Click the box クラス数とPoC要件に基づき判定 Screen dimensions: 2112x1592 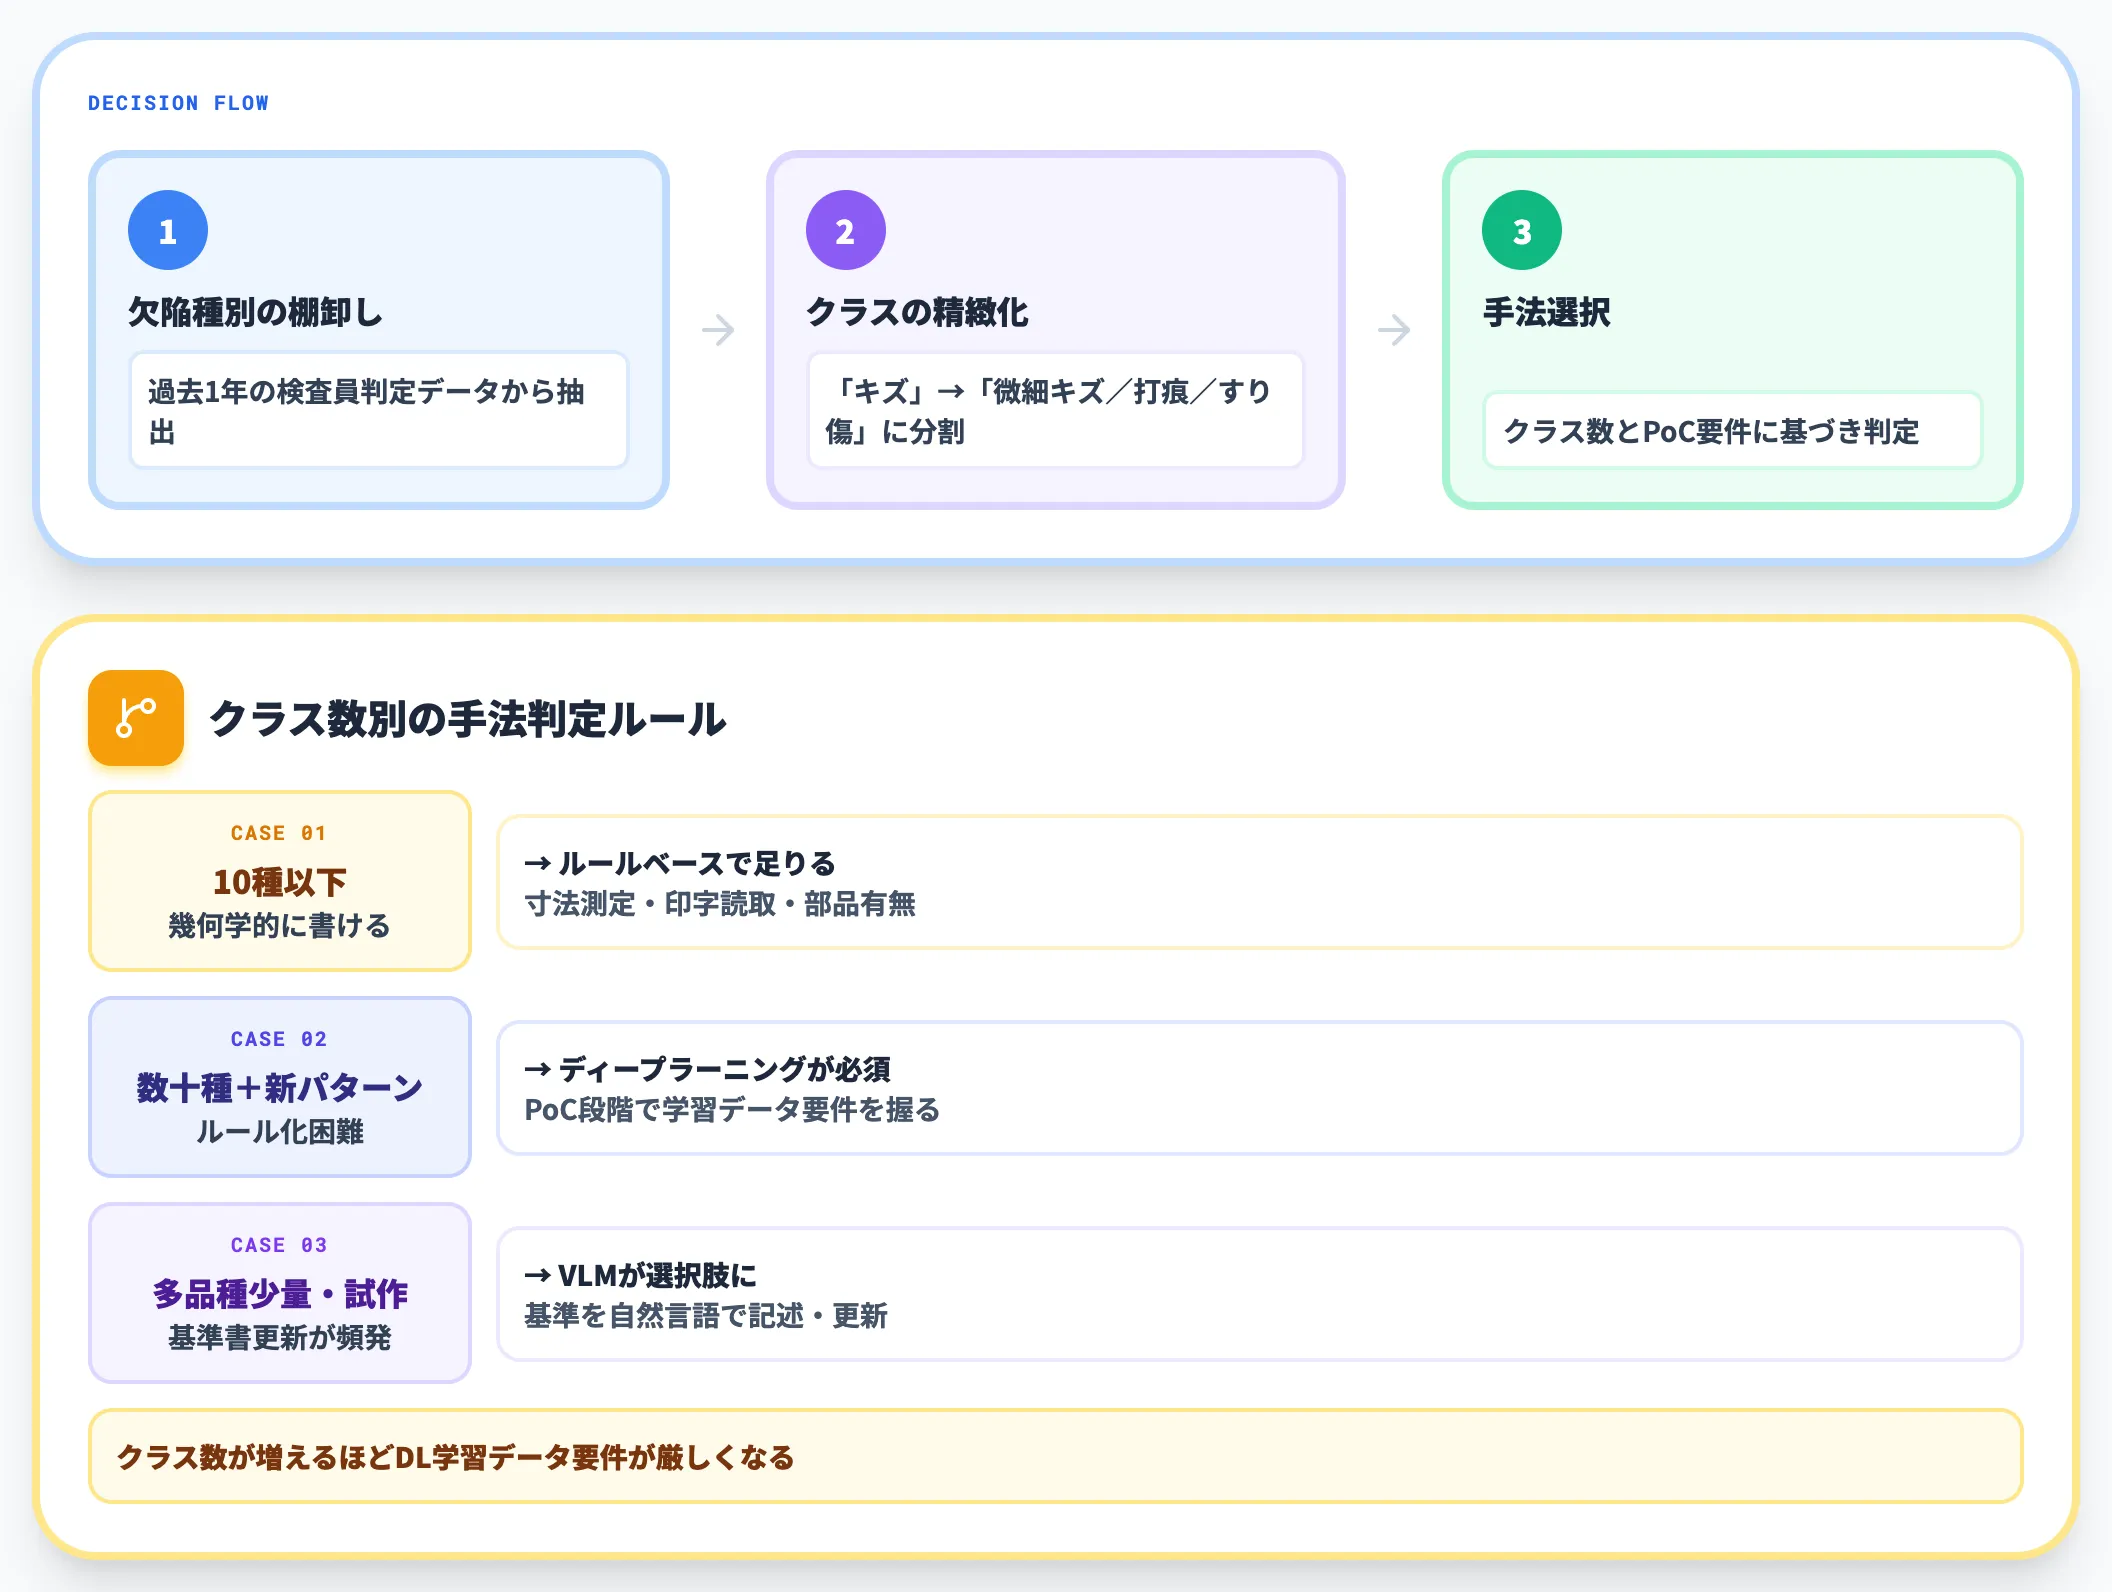[1733, 430]
